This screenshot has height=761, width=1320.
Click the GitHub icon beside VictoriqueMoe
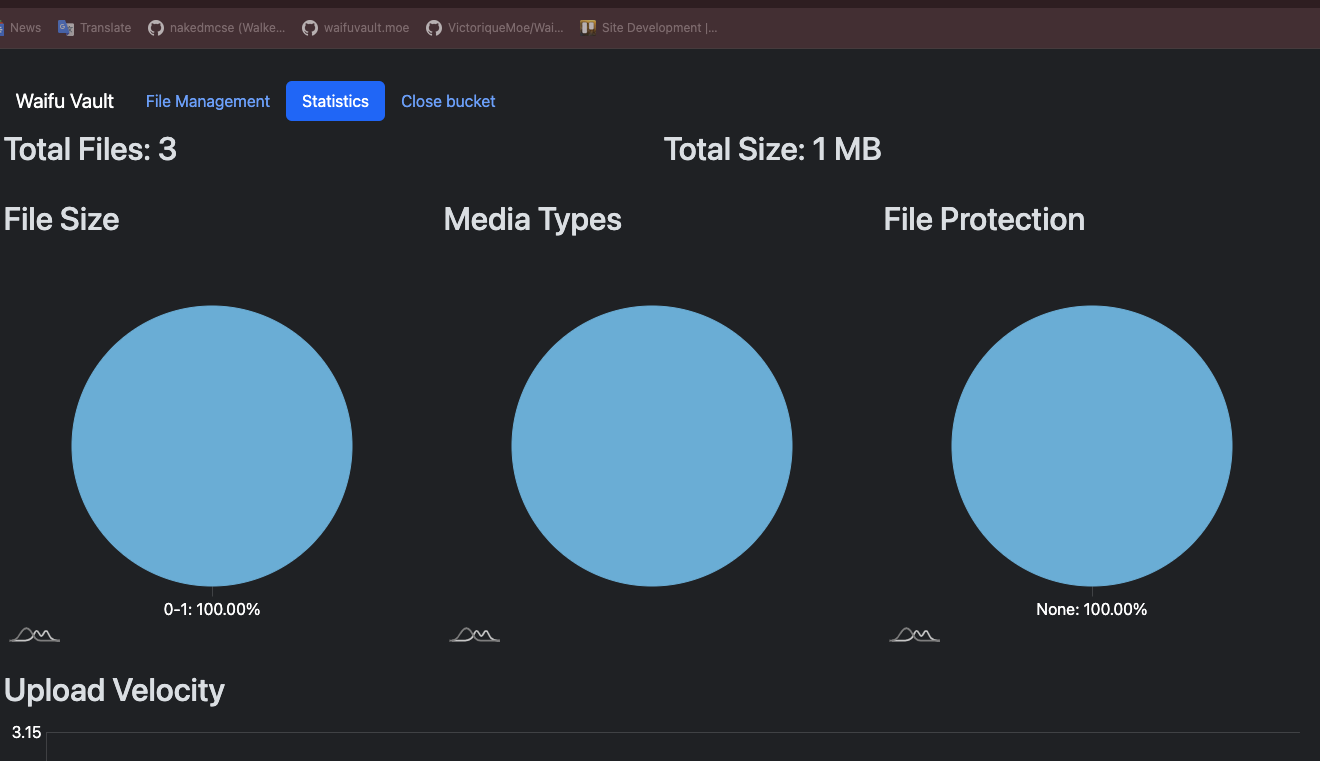point(434,28)
